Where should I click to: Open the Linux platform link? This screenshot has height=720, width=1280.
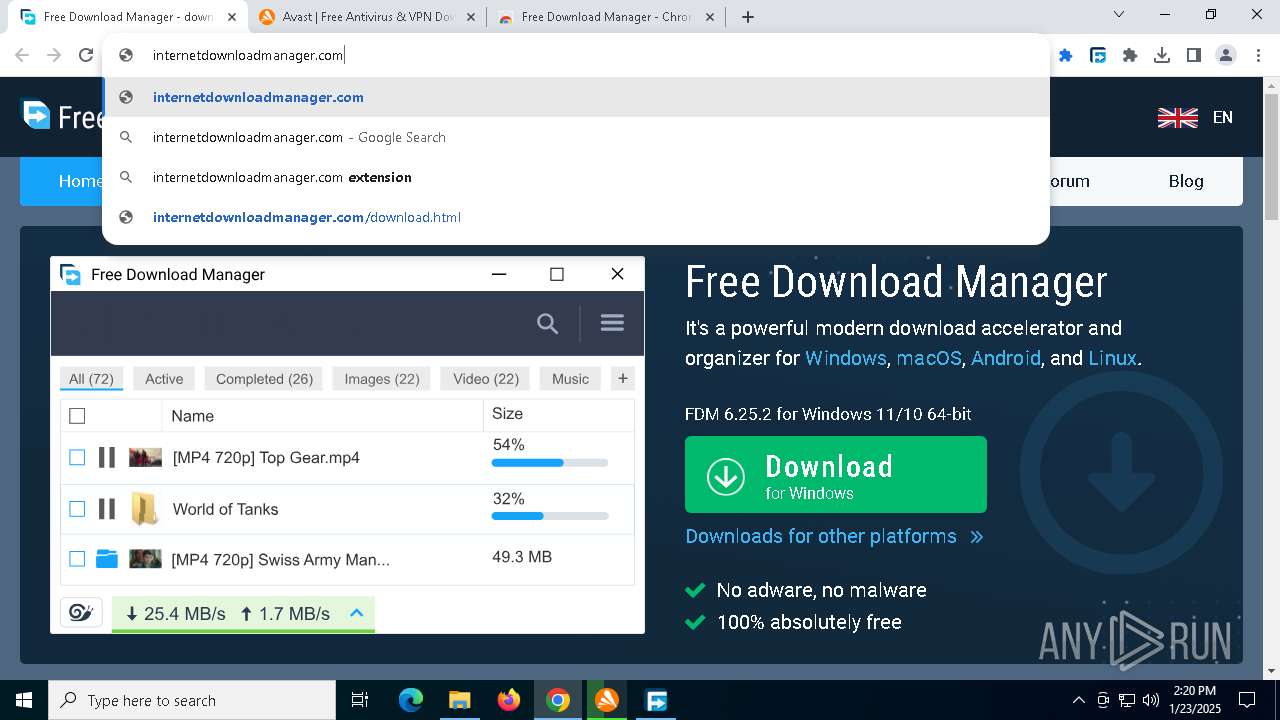[x=1113, y=358]
